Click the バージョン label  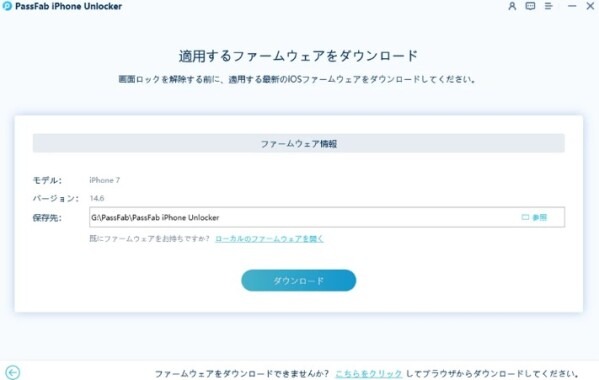(56, 198)
